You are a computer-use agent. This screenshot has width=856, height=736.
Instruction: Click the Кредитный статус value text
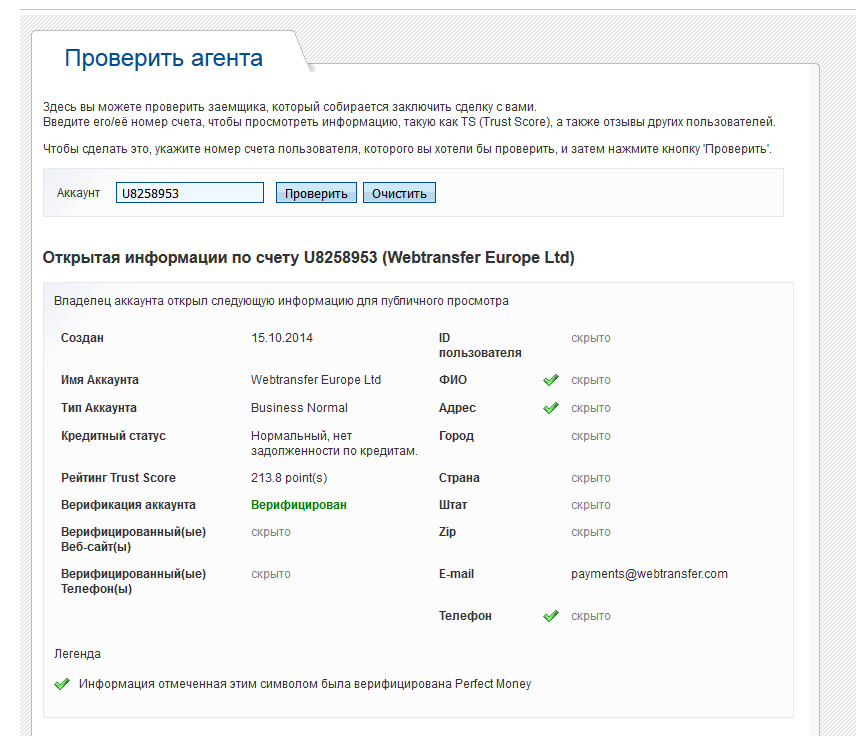(x=333, y=443)
